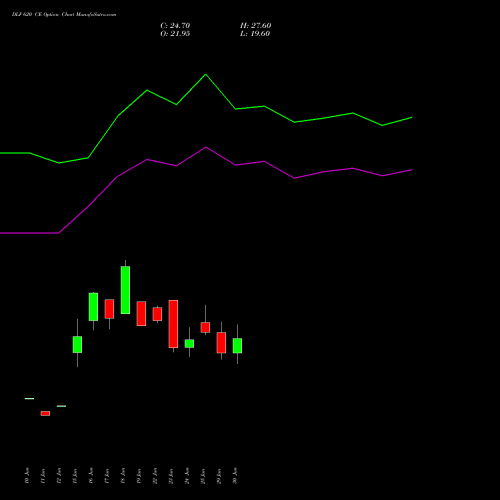Image resolution: width=500 pixels, height=500 pixels.
Task: Click the 30 Jun date axis label
Action: [235, 476]
